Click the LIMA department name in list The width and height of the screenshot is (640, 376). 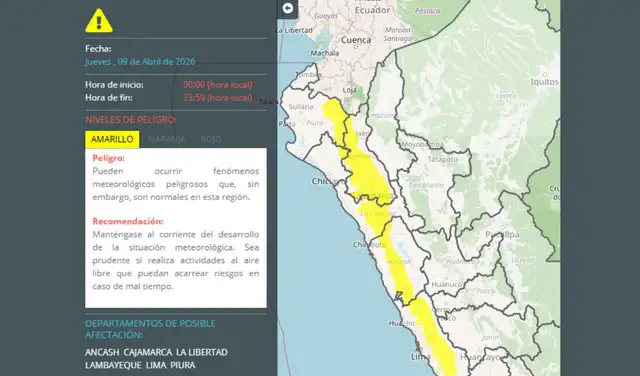click(156, 365)
